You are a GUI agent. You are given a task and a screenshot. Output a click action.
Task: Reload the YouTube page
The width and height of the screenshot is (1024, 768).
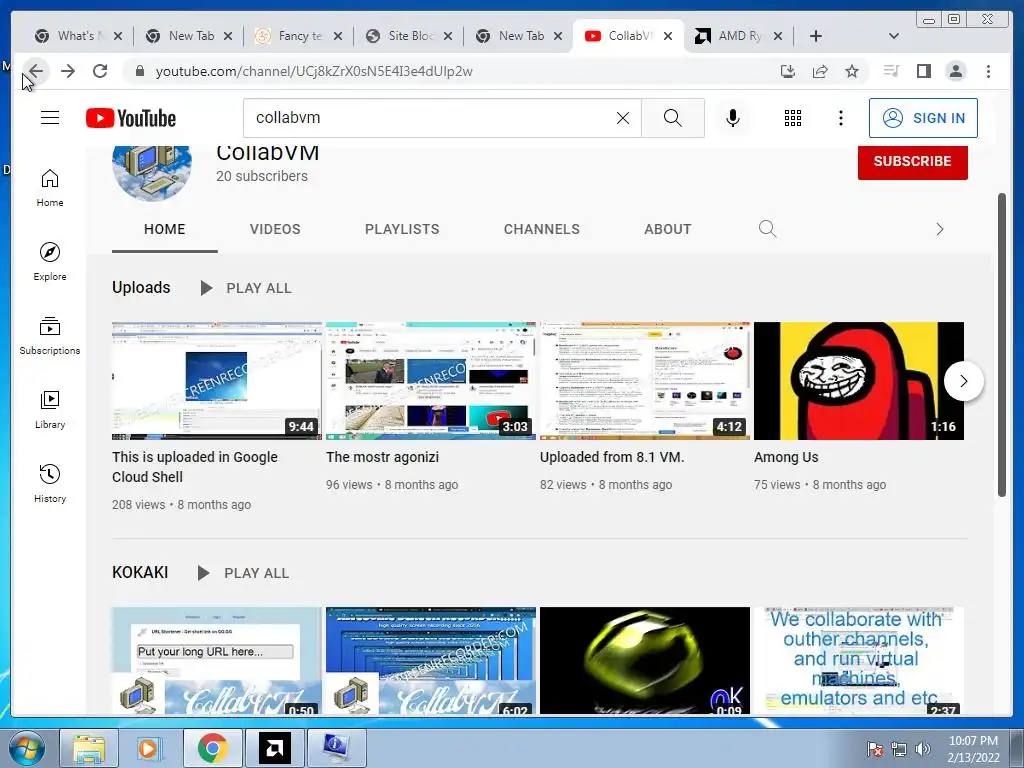tap(100, 71)
